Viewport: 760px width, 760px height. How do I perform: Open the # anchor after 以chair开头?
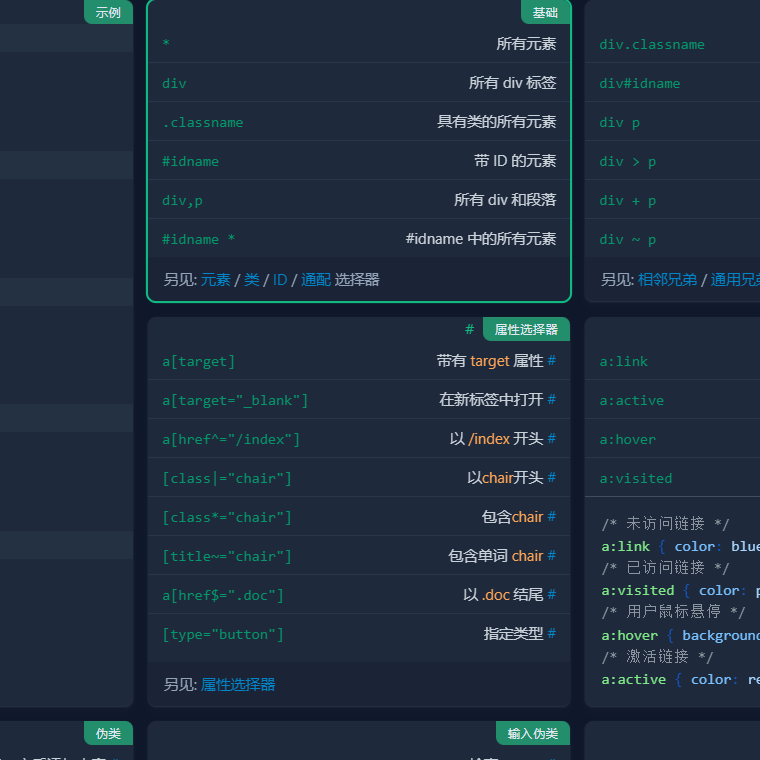pyautogui.click(x=552, y=477)
